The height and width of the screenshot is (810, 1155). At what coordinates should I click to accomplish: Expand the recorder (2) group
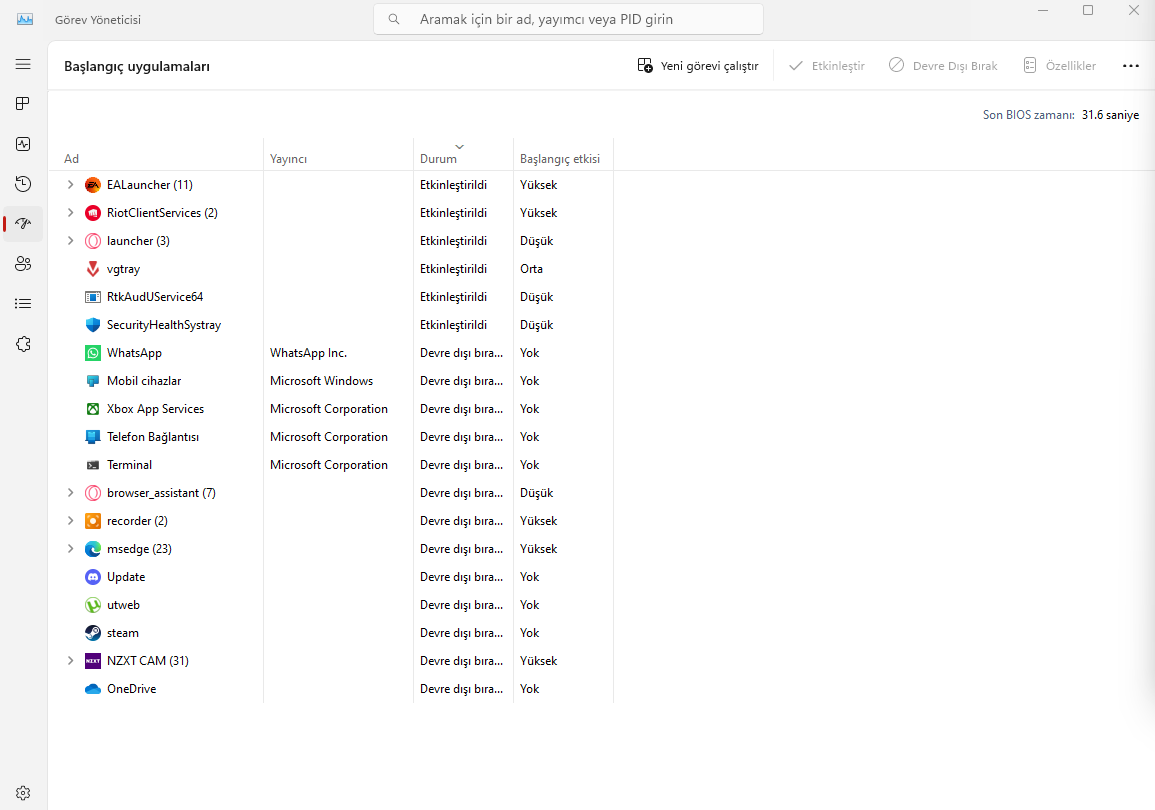(71, 521)
